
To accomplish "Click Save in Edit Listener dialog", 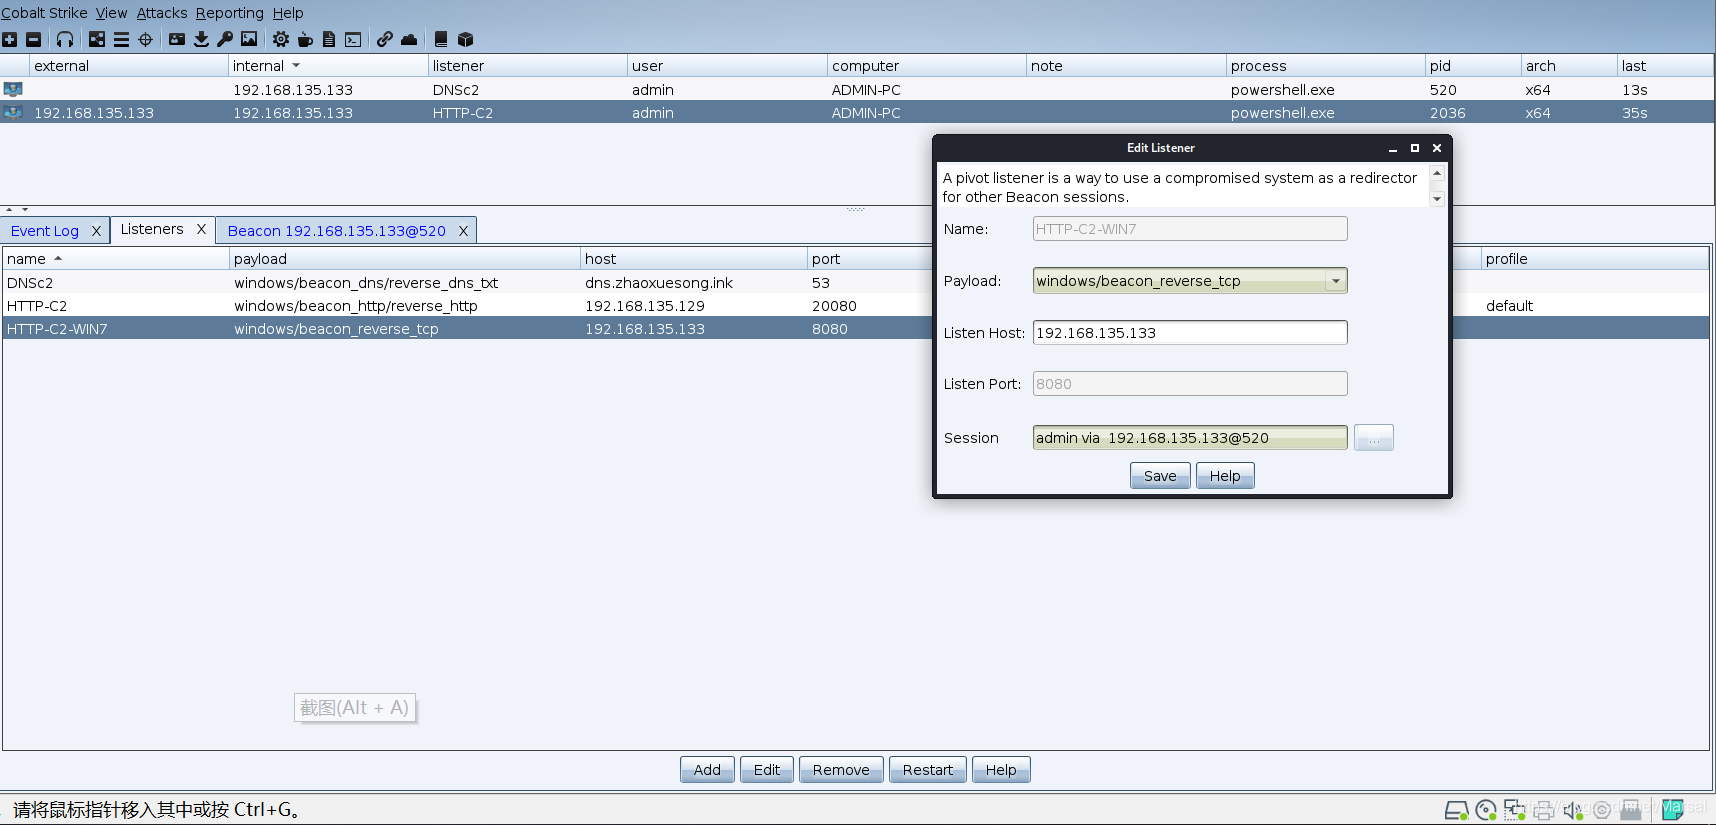I will click(1160, 476).
